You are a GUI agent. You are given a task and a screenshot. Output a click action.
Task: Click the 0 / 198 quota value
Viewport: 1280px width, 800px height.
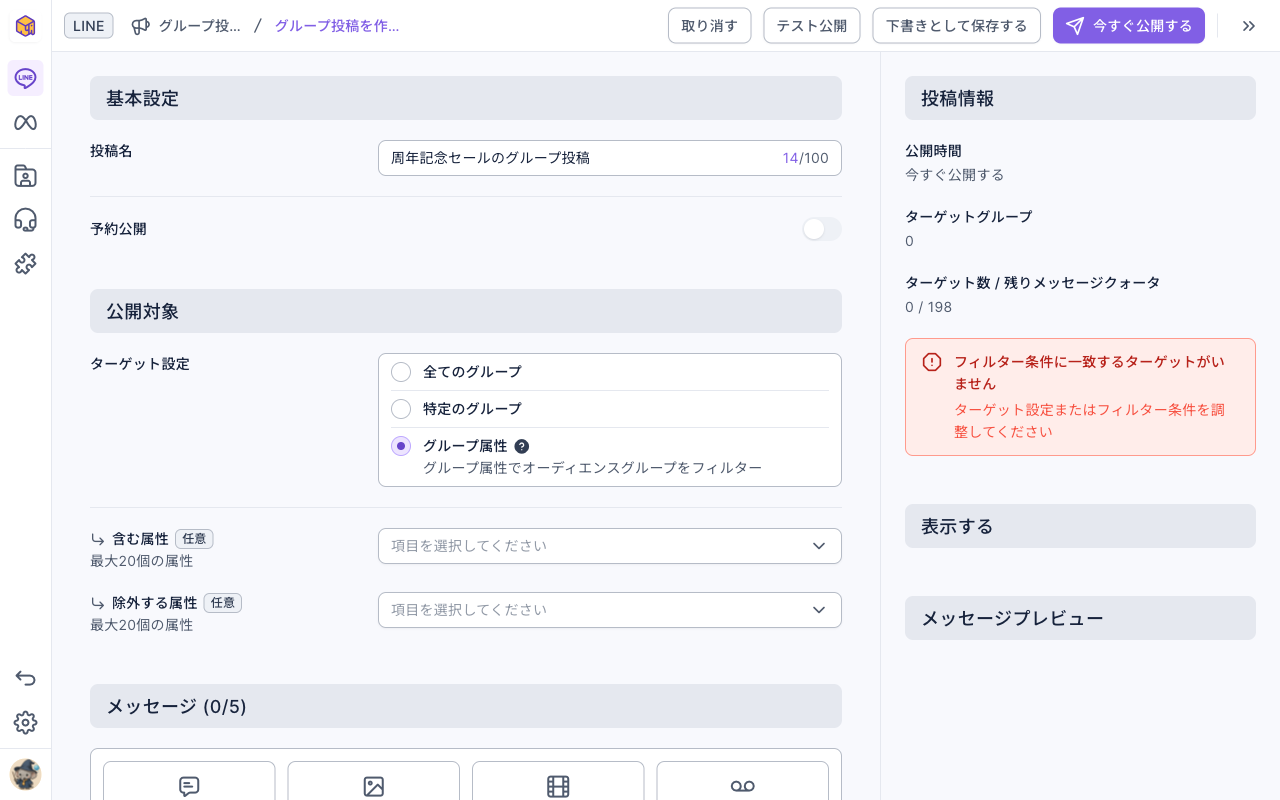tap(928, 307)
